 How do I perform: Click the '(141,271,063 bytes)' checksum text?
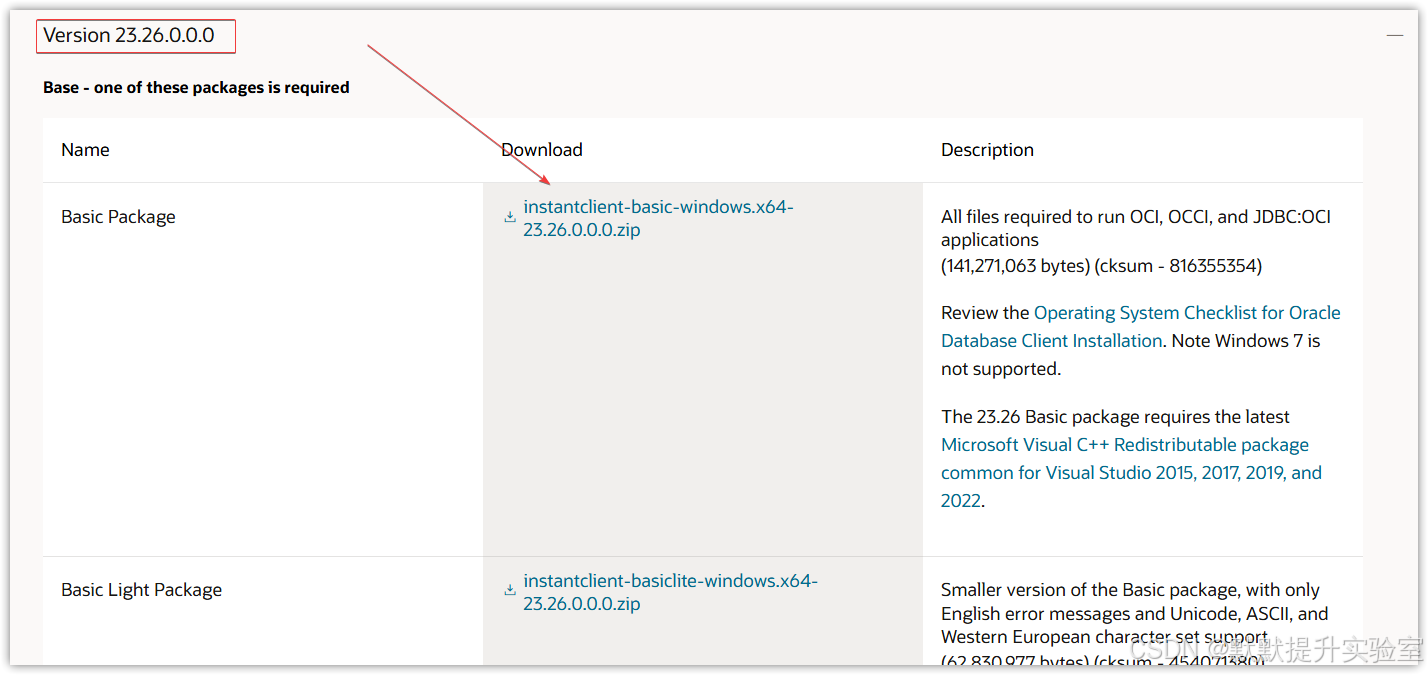point(1101,266)
